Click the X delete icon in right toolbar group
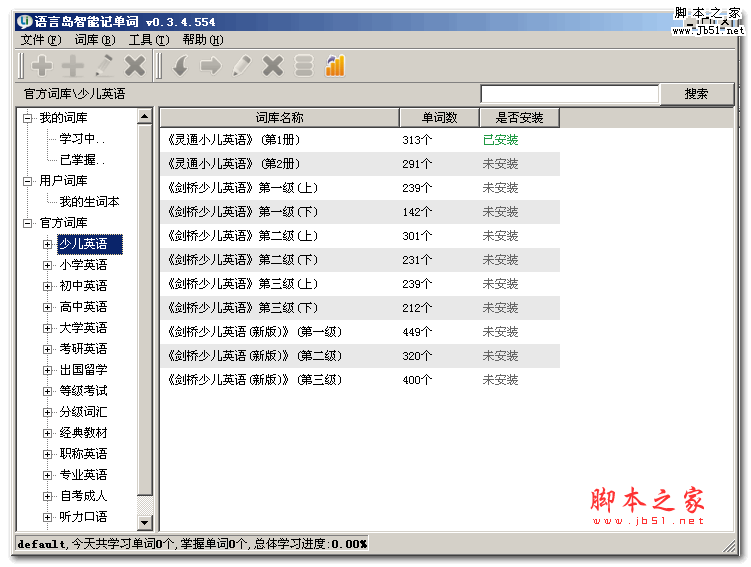 coord(273,66)
